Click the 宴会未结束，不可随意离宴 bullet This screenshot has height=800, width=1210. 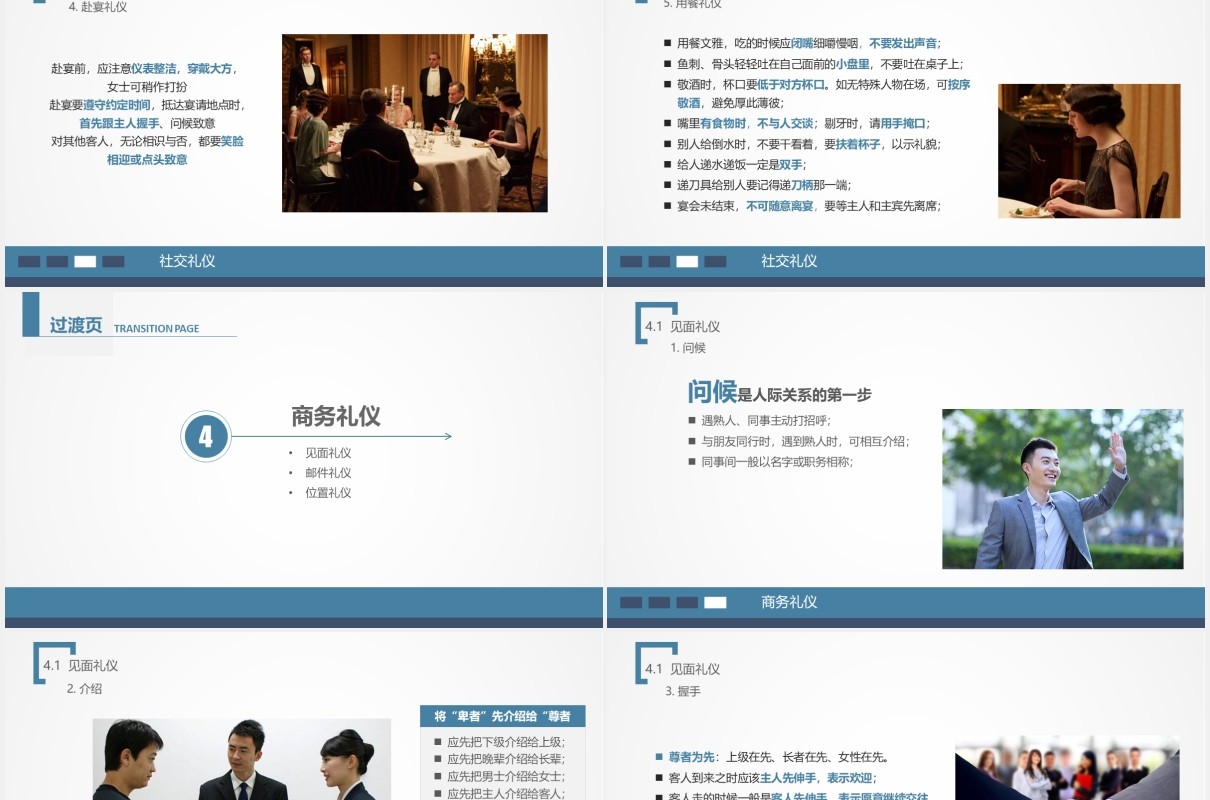click(x=802, y=206)
